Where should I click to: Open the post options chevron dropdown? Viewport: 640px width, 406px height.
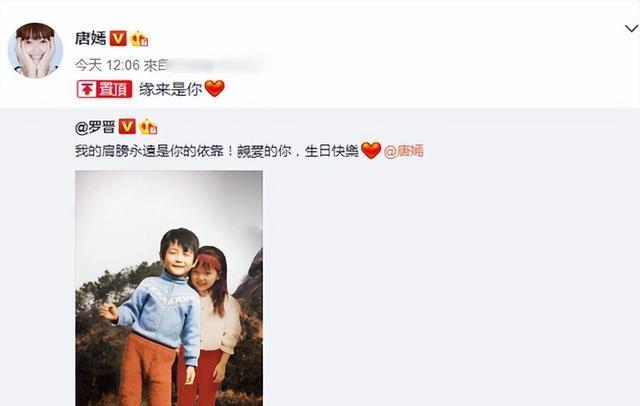(x=631, y=29)
